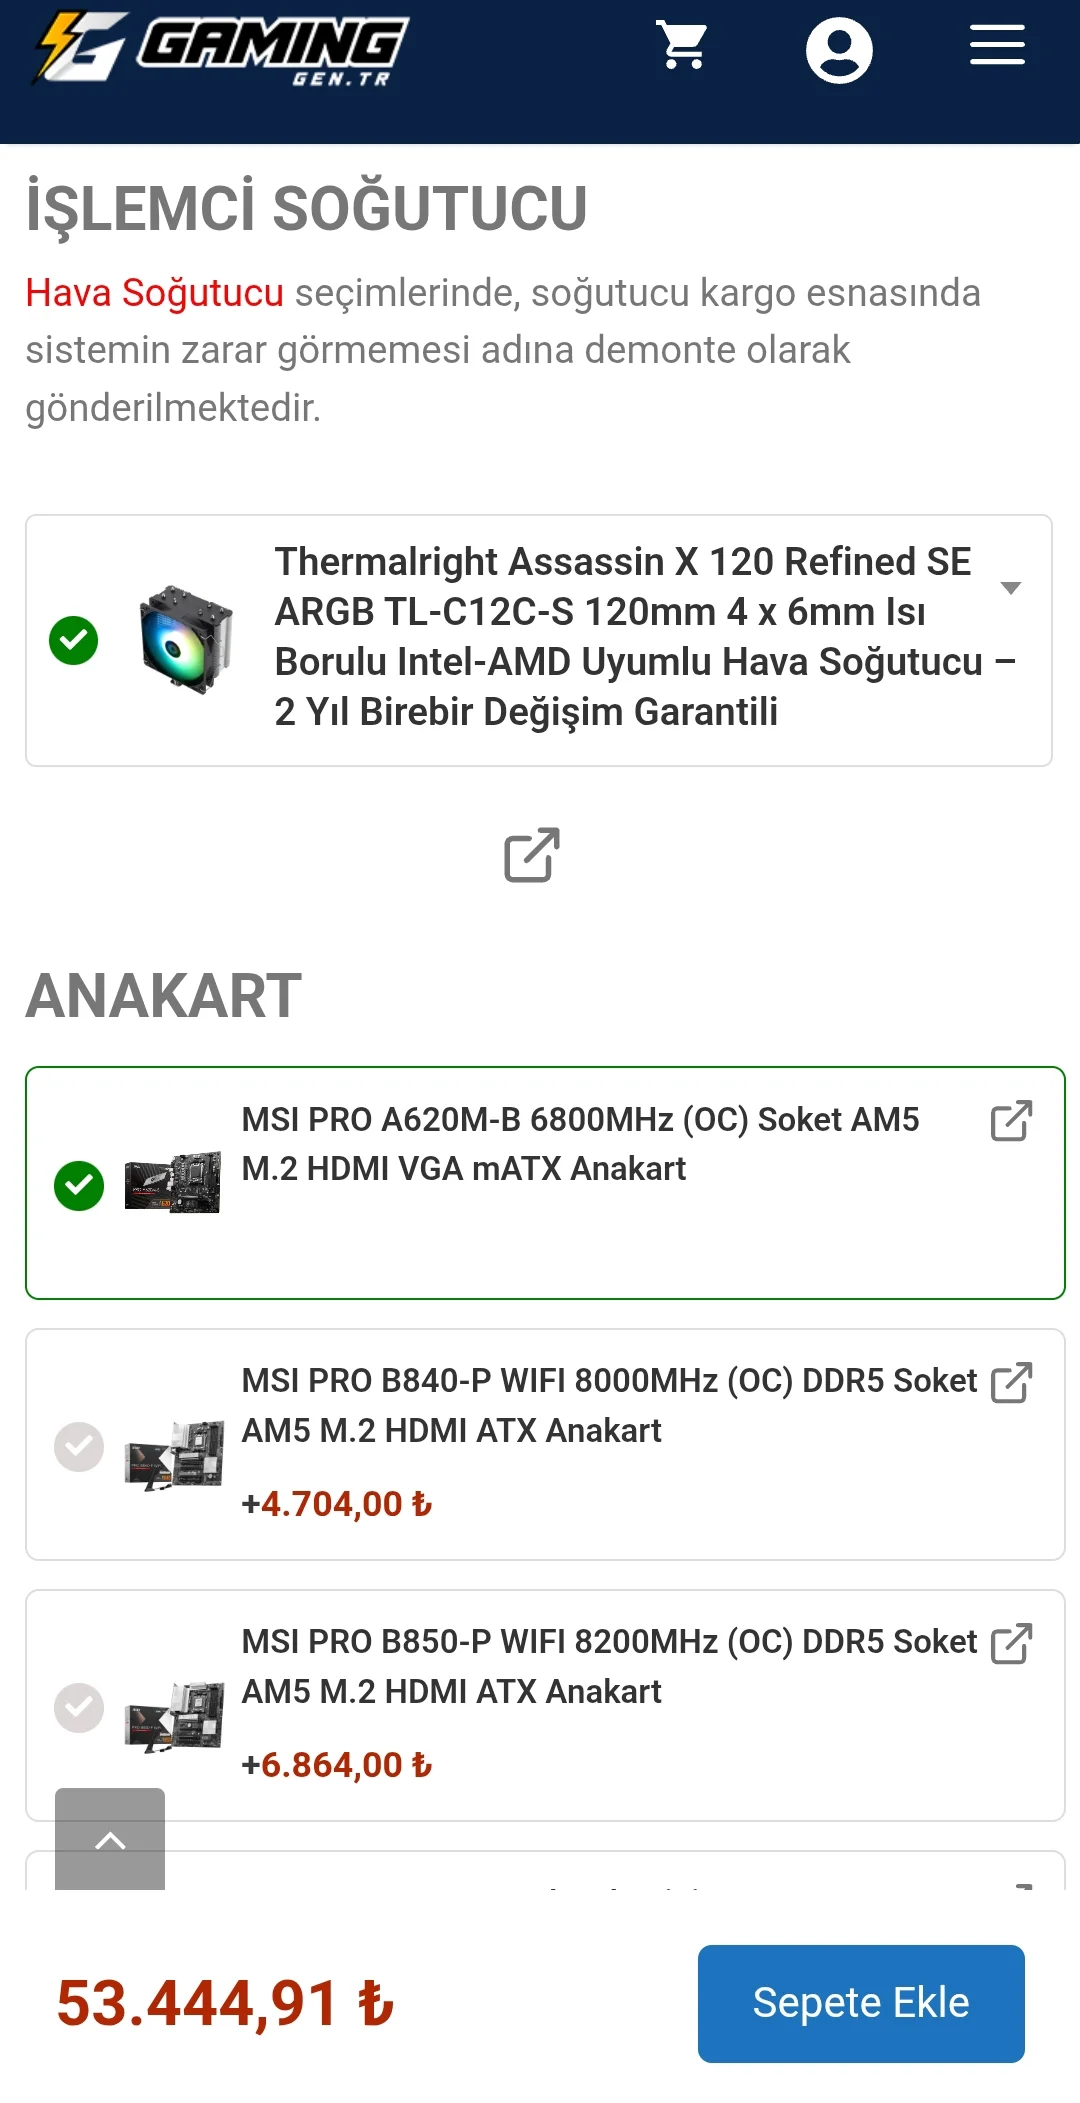Click the MSI PRO B840-P motherboard thumbnail
Screen dimensions: 1080x2103
(x=174, y=1455)
